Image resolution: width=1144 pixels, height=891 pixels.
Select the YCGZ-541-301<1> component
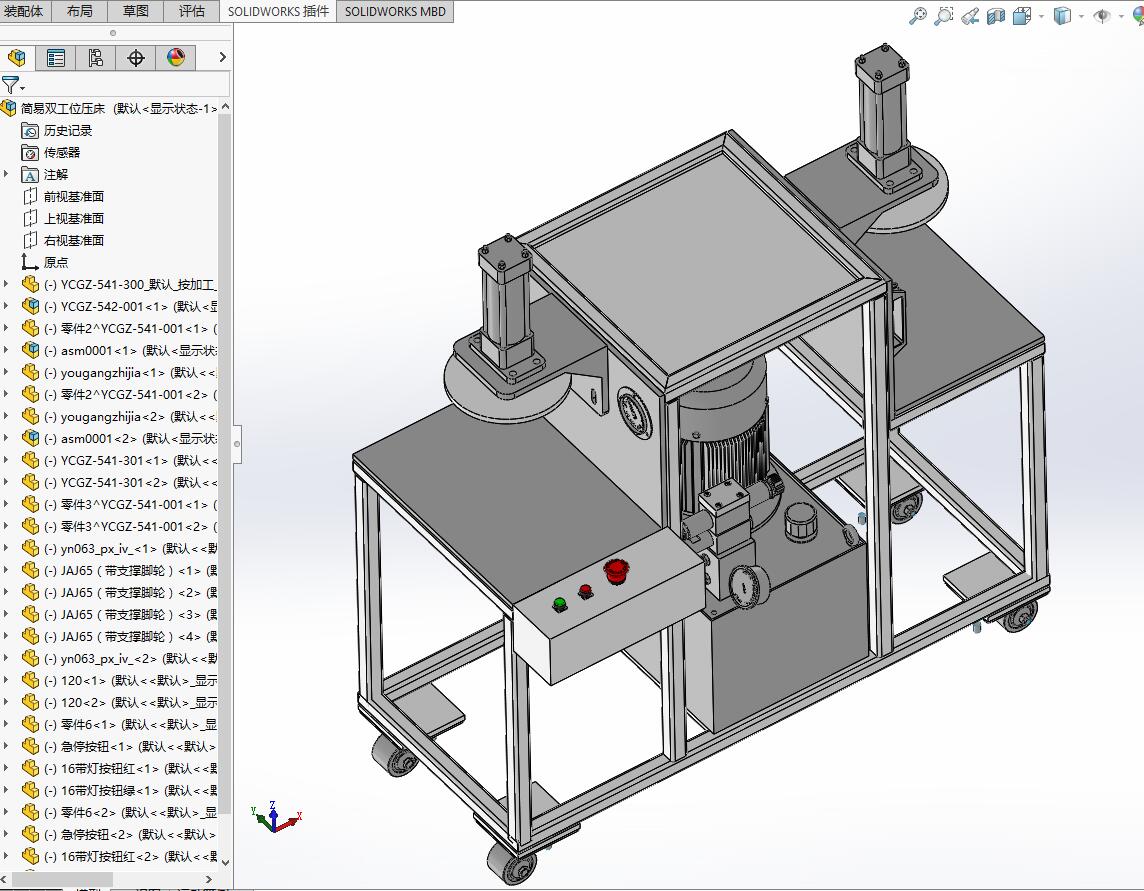pos(120,460)
